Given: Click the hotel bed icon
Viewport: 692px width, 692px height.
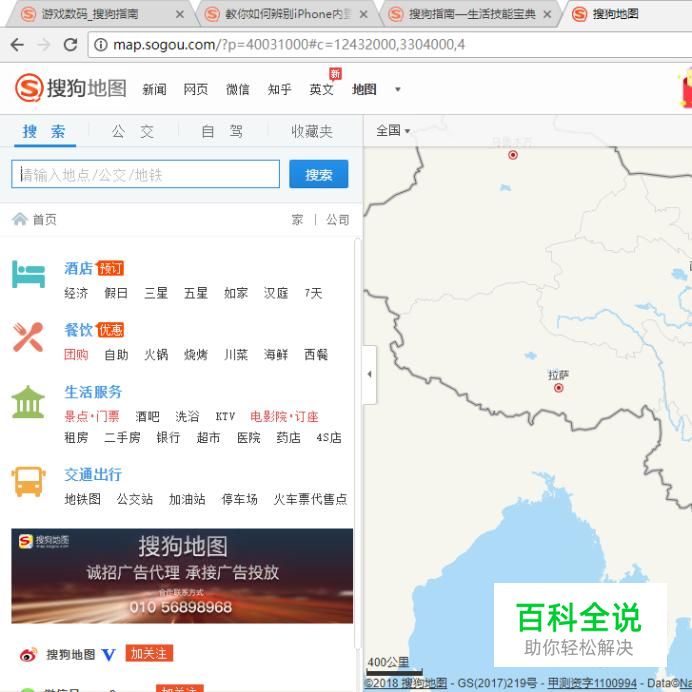Looking at the screenshot, I should [28, 275].
